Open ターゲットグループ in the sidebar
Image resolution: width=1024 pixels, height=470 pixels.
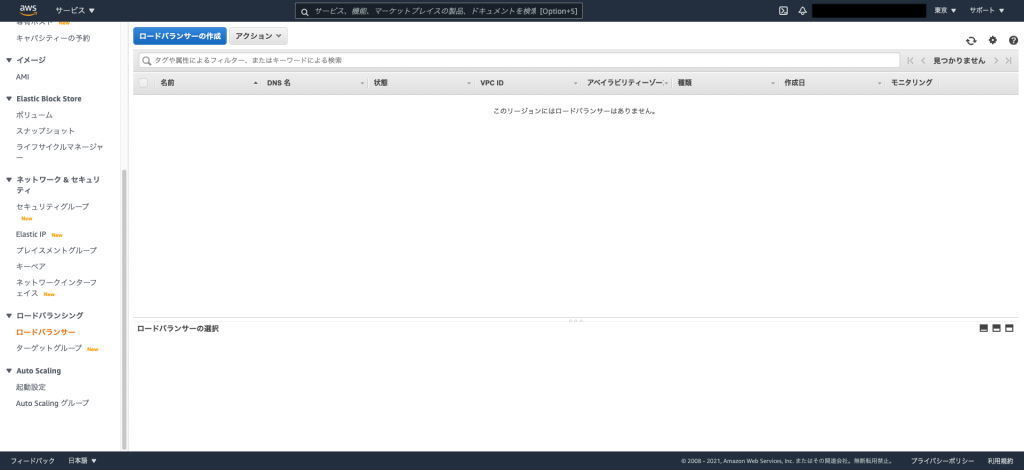click(x=49, y=349)
